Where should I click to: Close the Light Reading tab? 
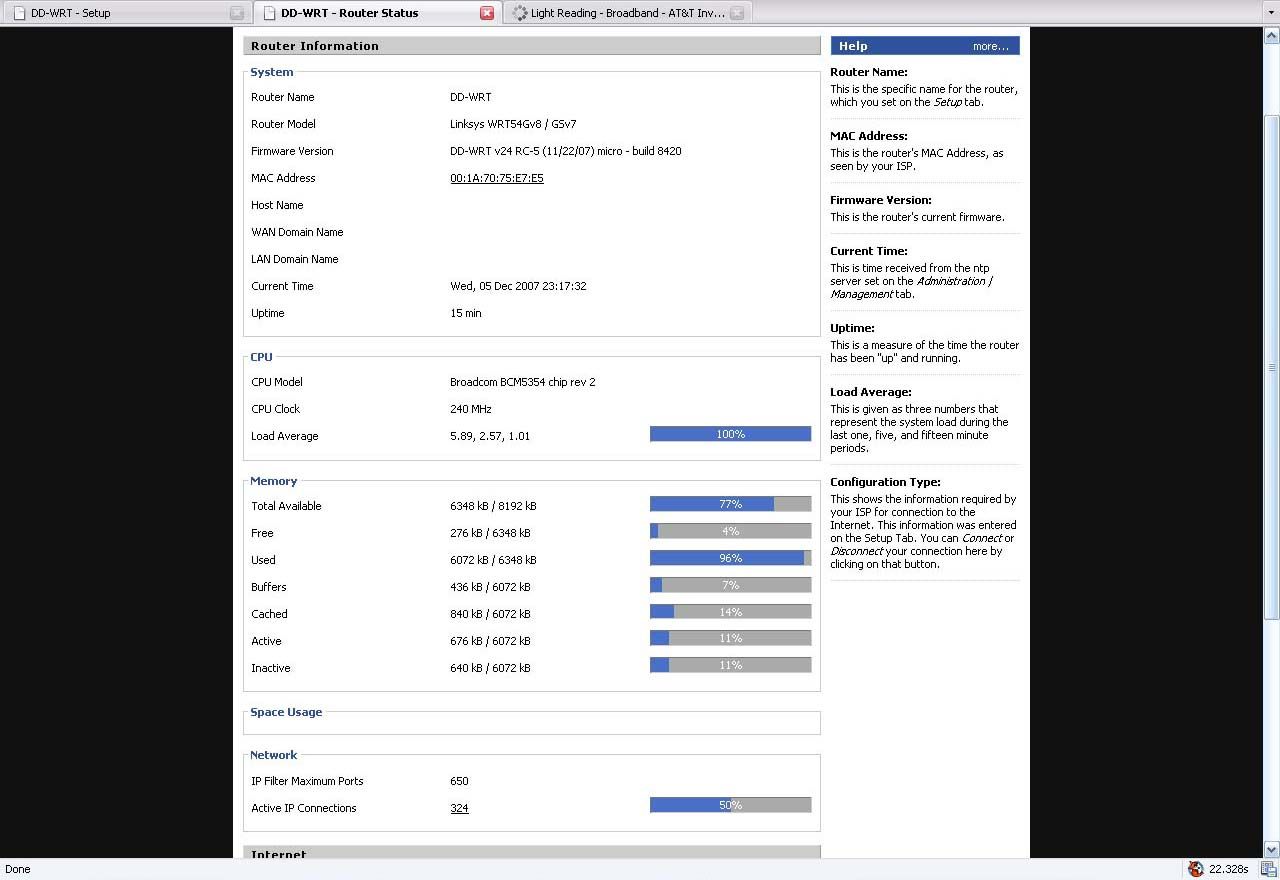coord(737,13)
